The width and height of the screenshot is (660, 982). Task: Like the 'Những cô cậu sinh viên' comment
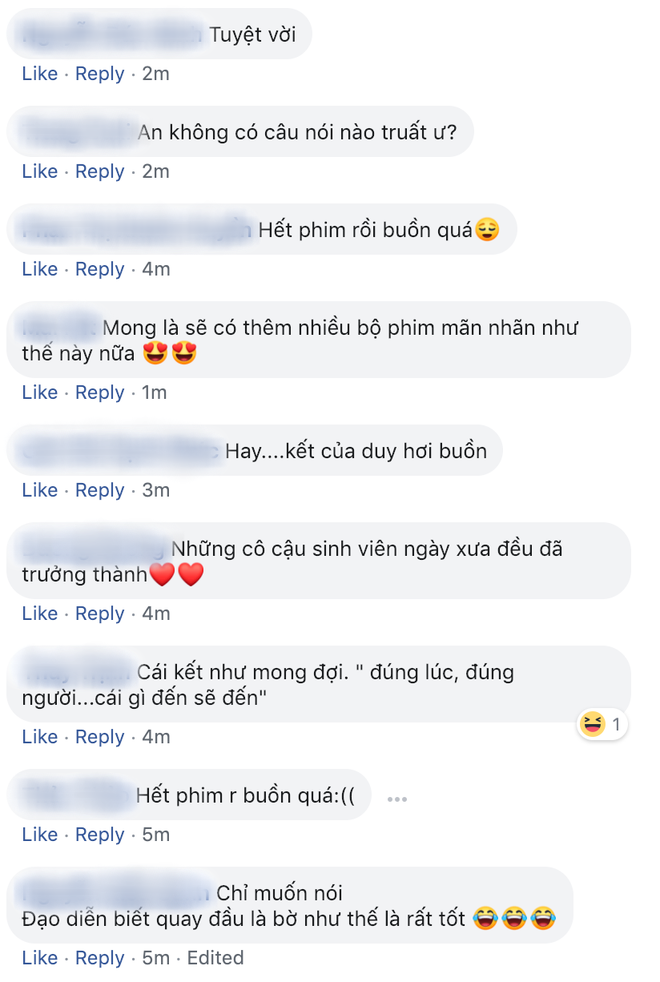tap(40, 614)
